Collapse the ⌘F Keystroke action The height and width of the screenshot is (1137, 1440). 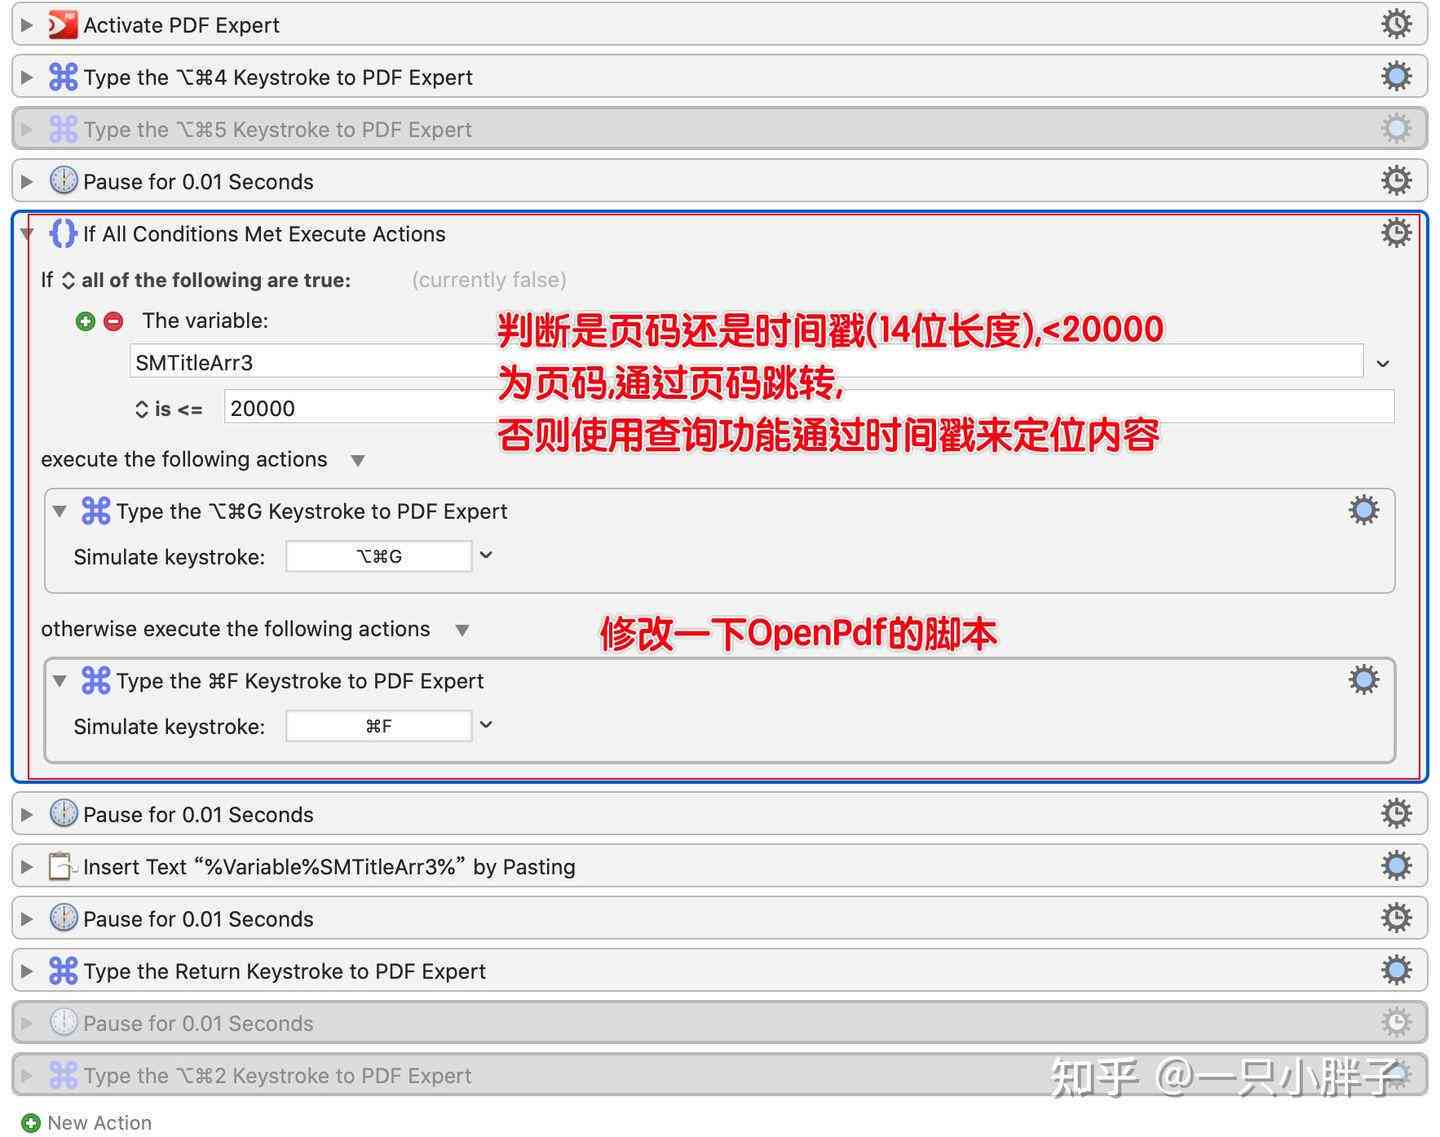[x=60, y=681]
